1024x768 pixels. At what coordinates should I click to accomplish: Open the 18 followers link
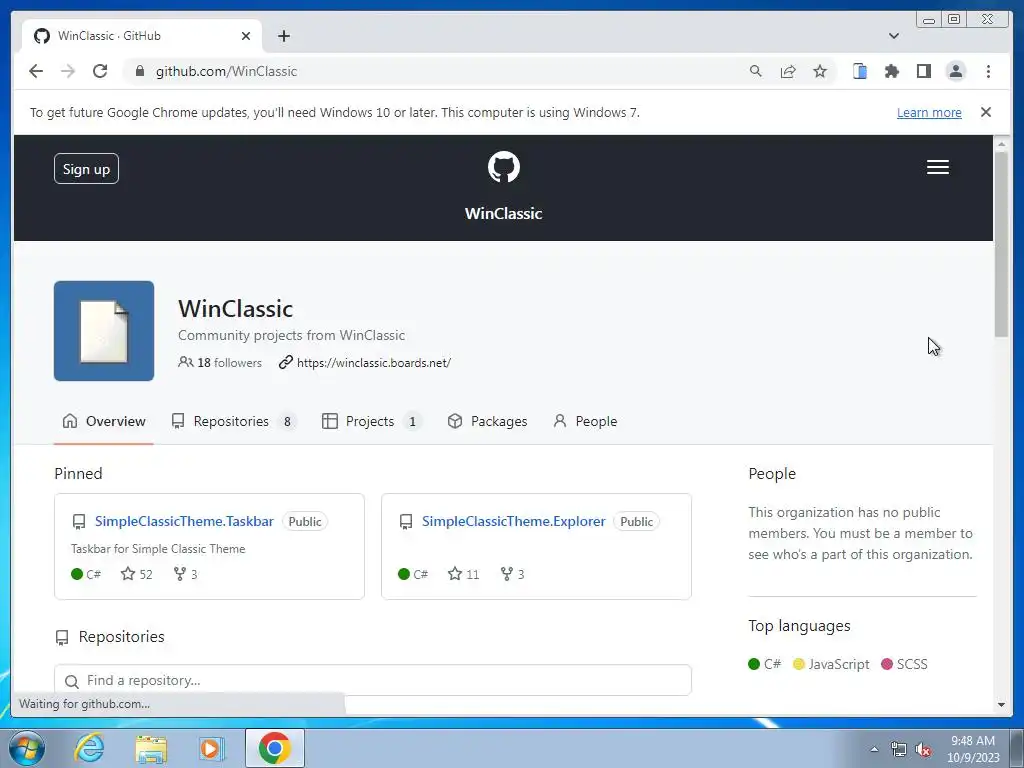pos(220,362)
